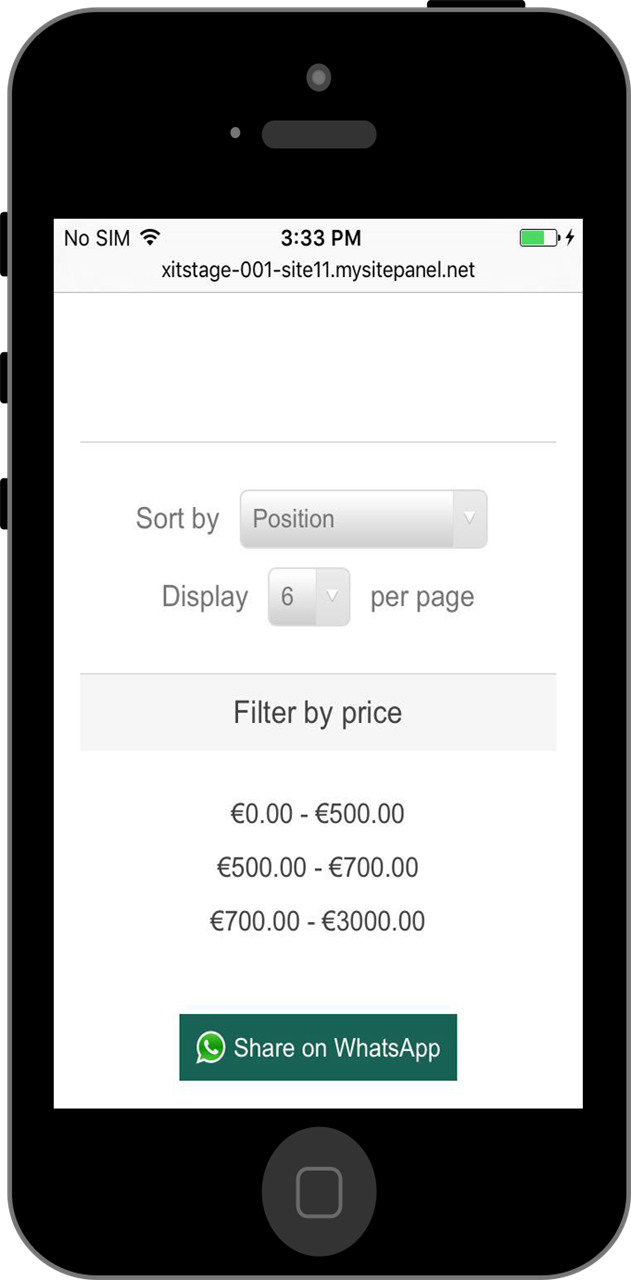Tap the charging bolt icon
The width and height of the screenshot is (631, 1280).
click(x=570, y=238)
